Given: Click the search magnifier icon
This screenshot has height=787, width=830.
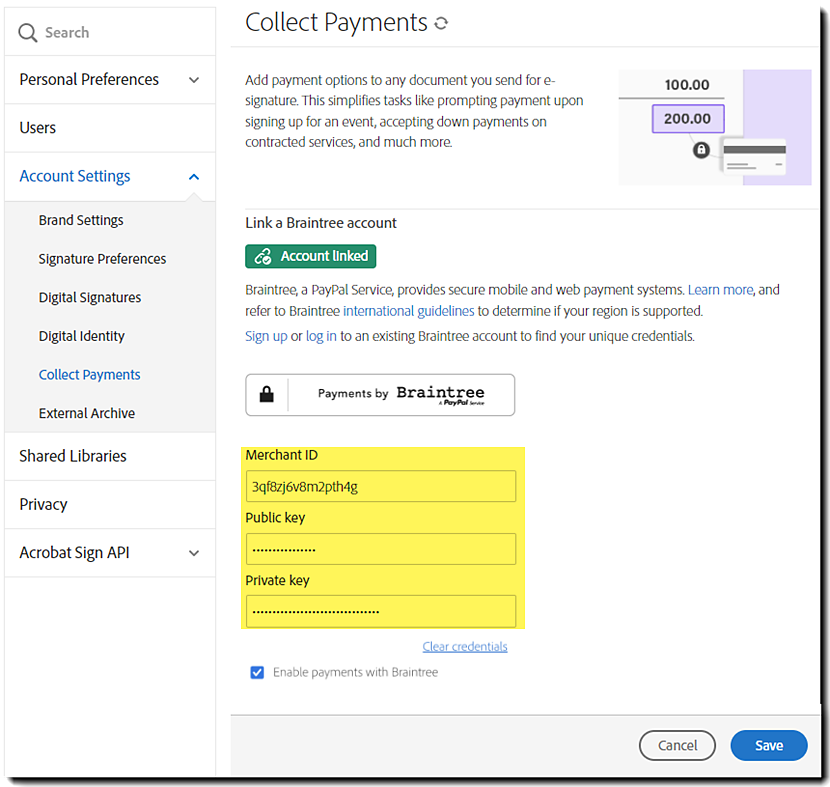Looking at the screenshot, I should point(27,33).
